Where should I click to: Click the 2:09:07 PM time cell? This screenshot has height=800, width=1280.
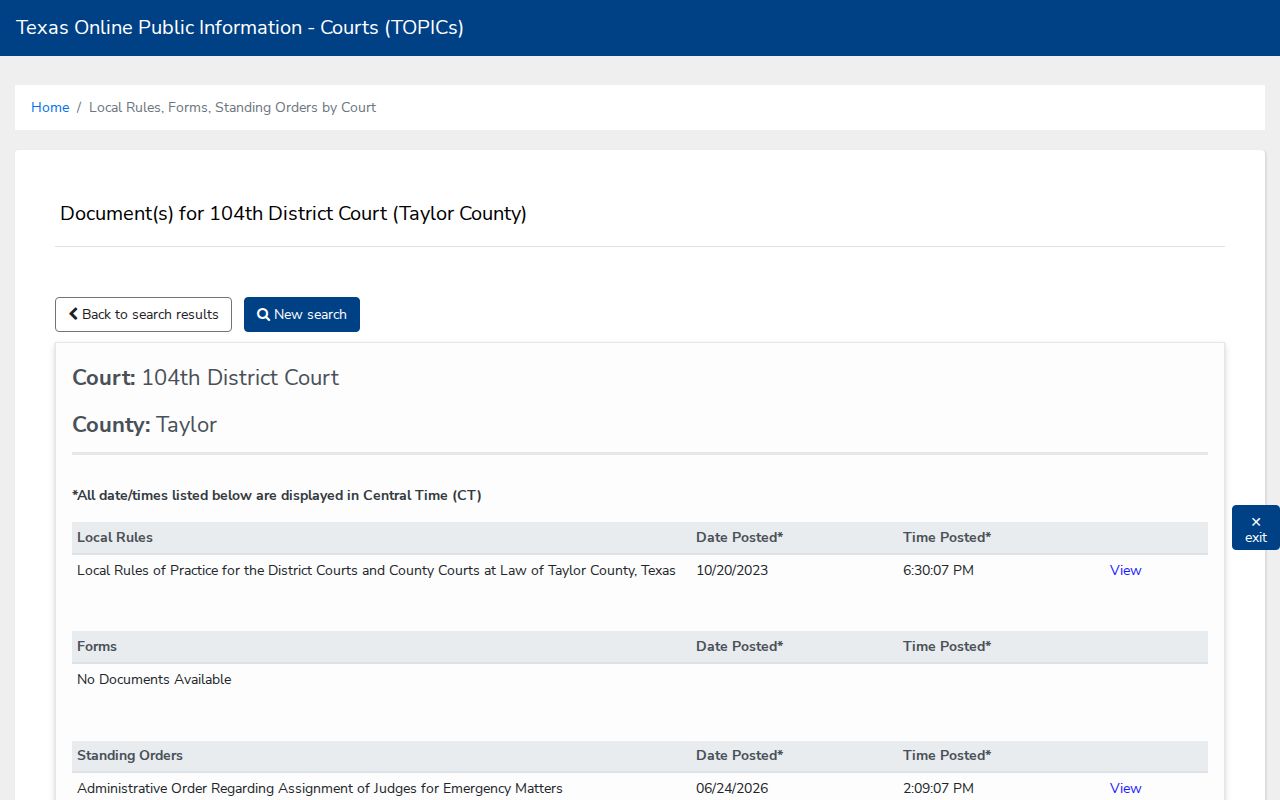pyautogui.click(x=938, y=788)
